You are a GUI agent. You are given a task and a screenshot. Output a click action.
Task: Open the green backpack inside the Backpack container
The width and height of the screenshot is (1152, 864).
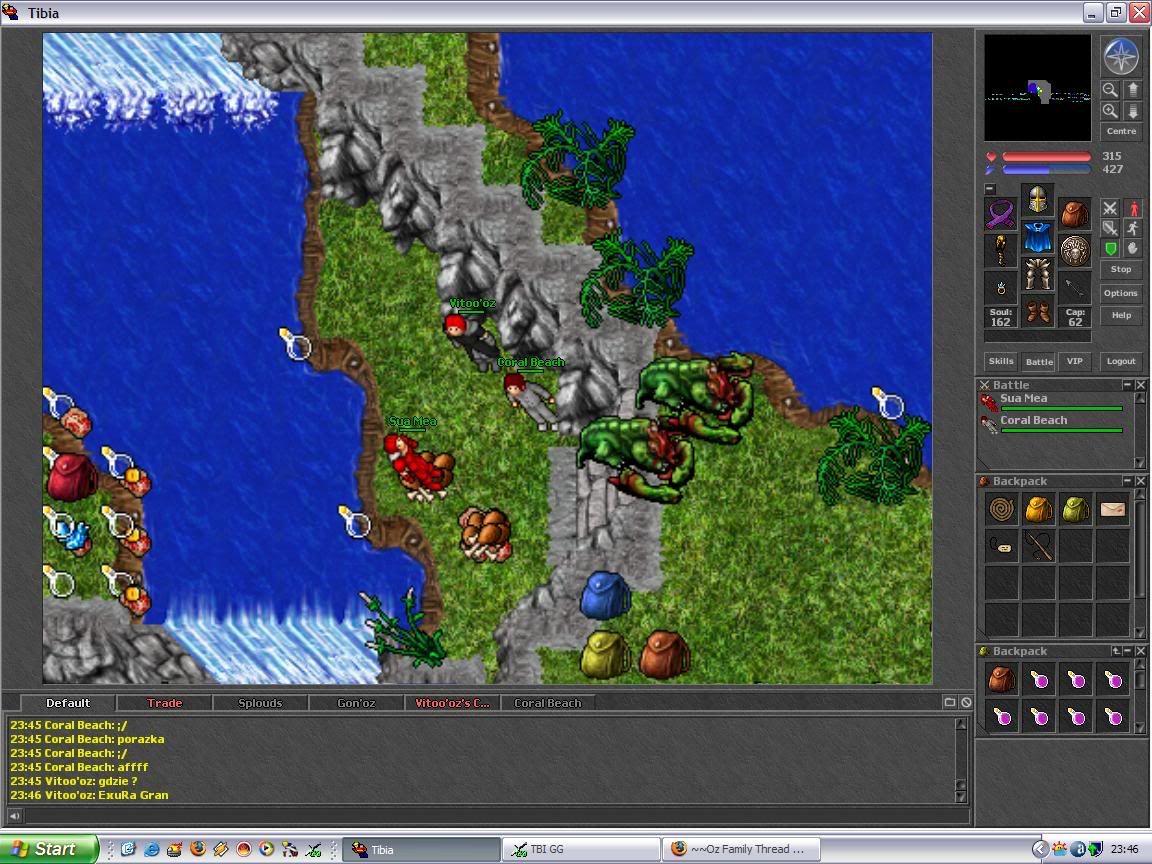pos(1076,509)
